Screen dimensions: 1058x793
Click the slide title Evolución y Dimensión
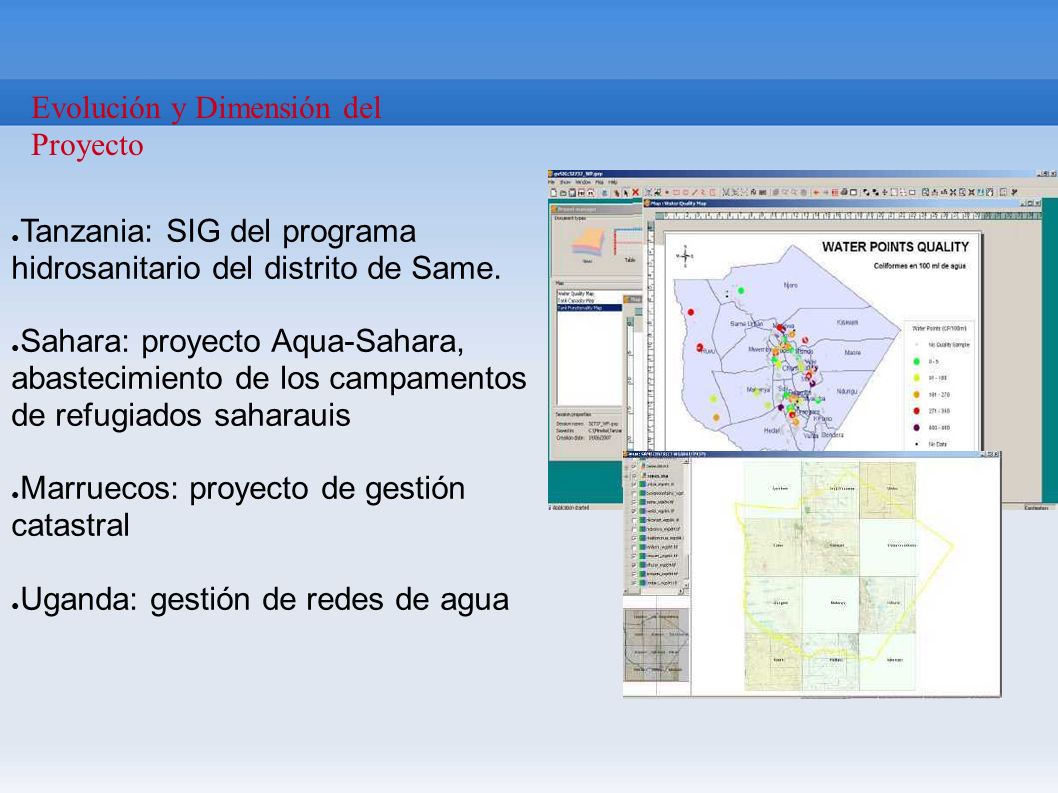coord(206,126)
